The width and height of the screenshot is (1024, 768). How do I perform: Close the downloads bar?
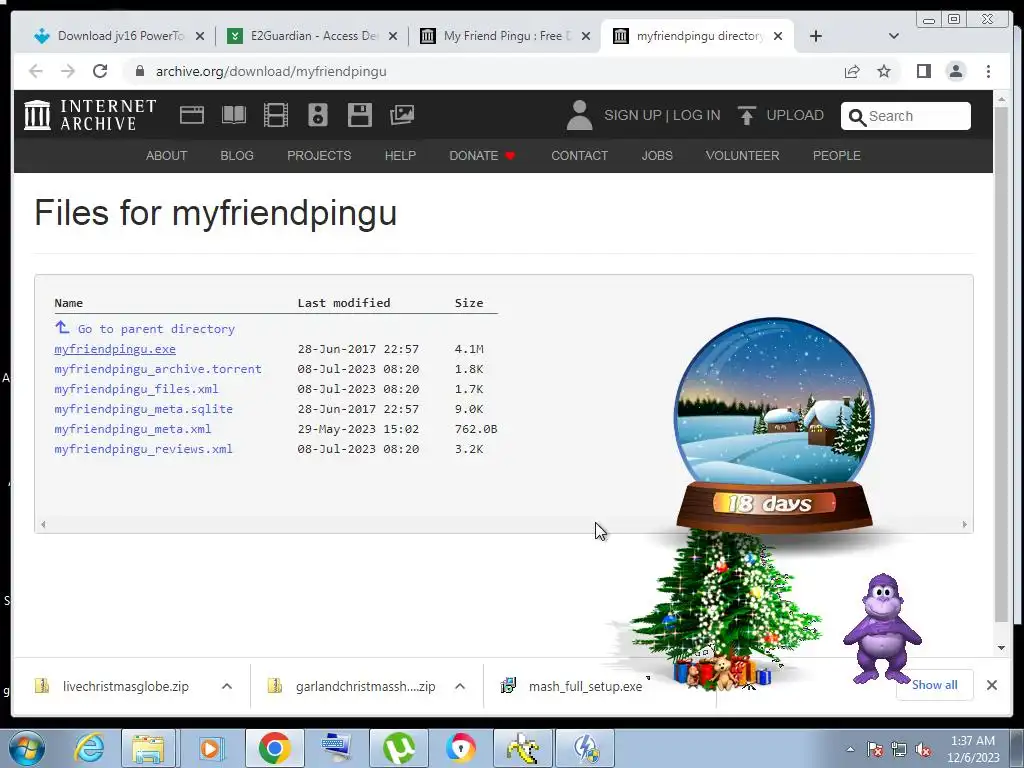[991, 684]
